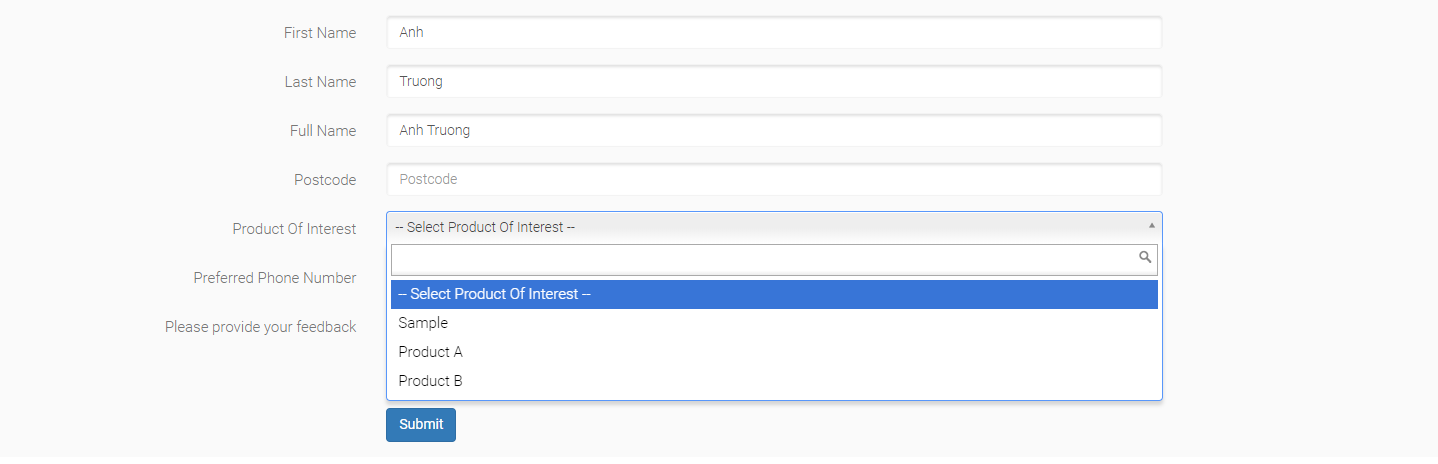Click the First Name field containing Anh

point(773,33)
